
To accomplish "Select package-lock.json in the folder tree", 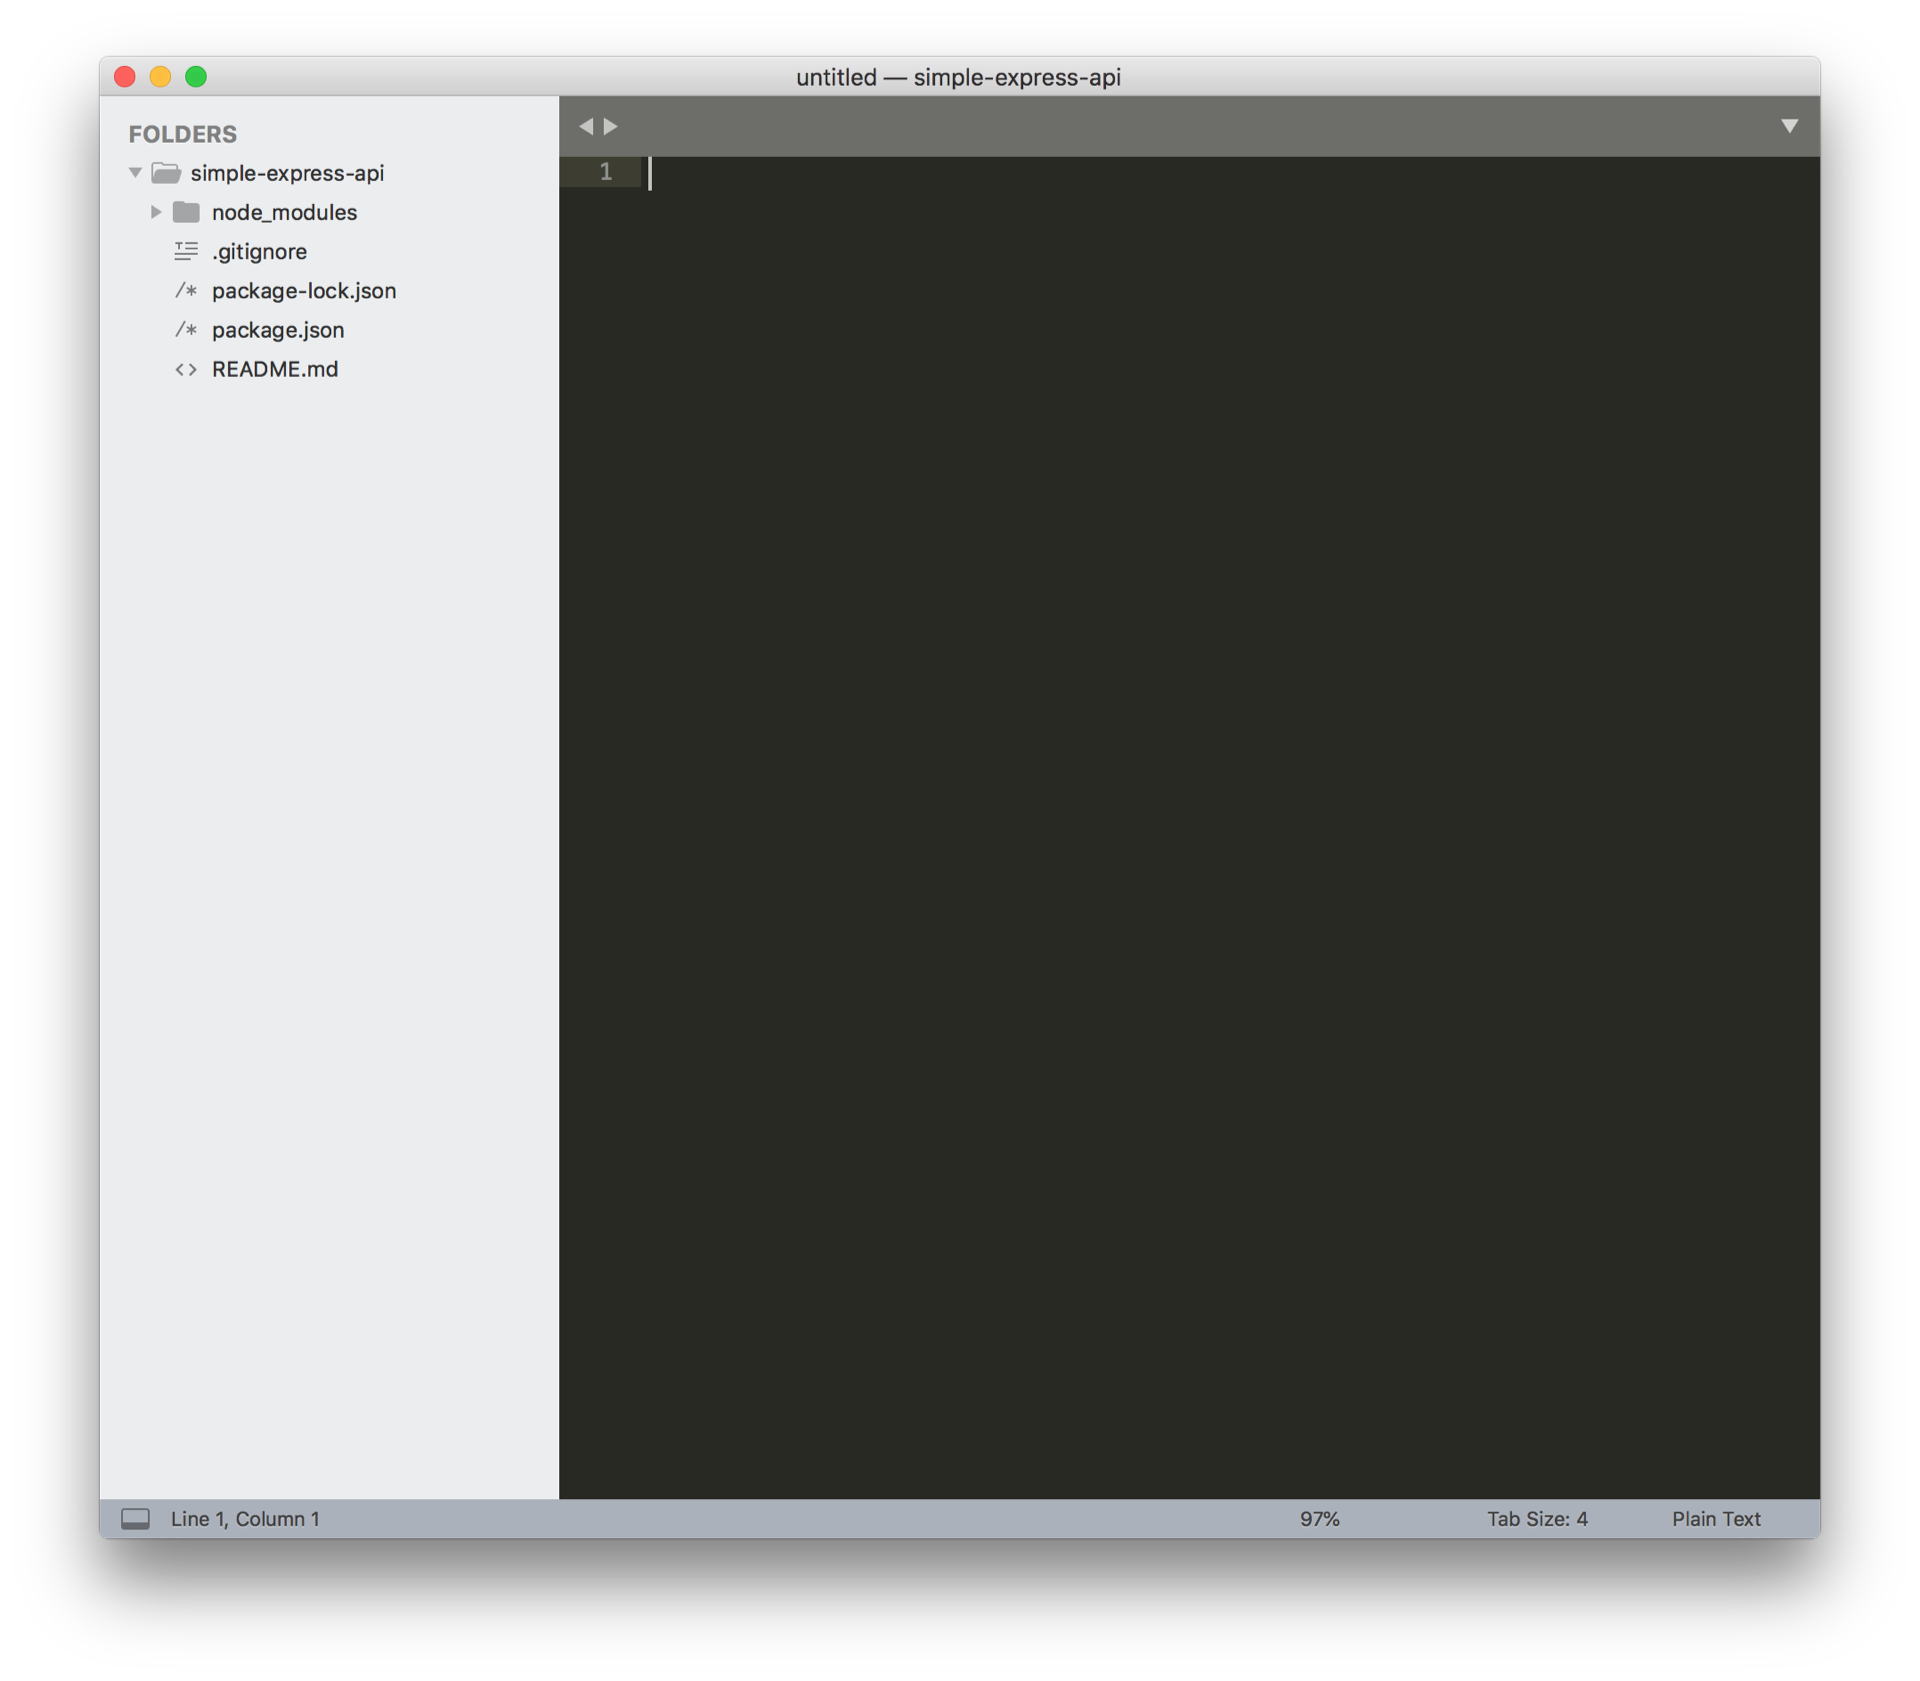I will coord(304,291).
